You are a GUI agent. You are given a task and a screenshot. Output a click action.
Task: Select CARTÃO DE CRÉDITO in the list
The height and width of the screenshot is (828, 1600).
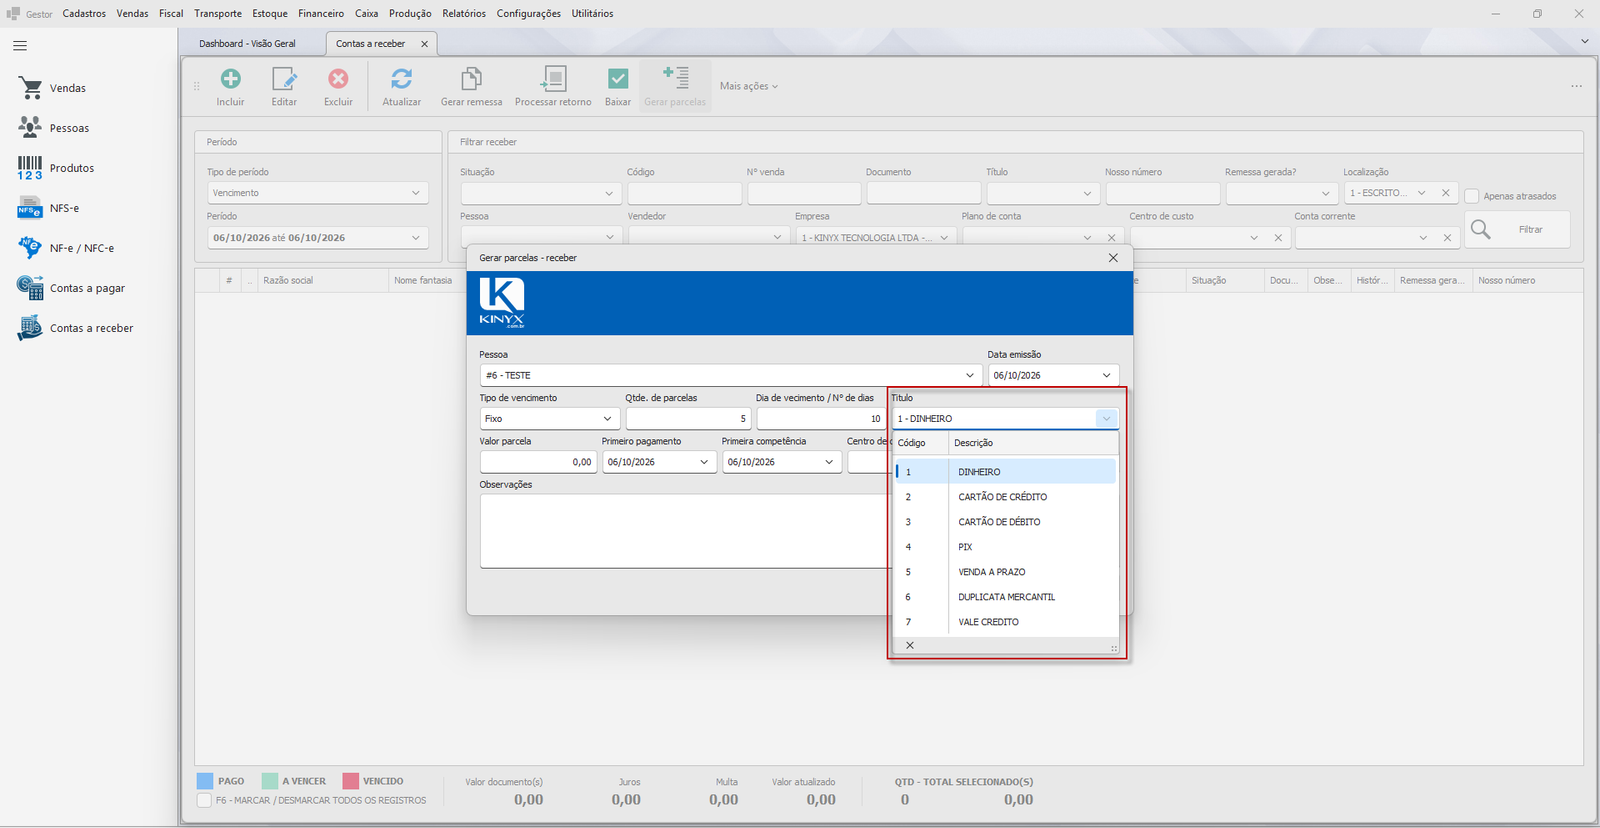[x=1005, y=497]
